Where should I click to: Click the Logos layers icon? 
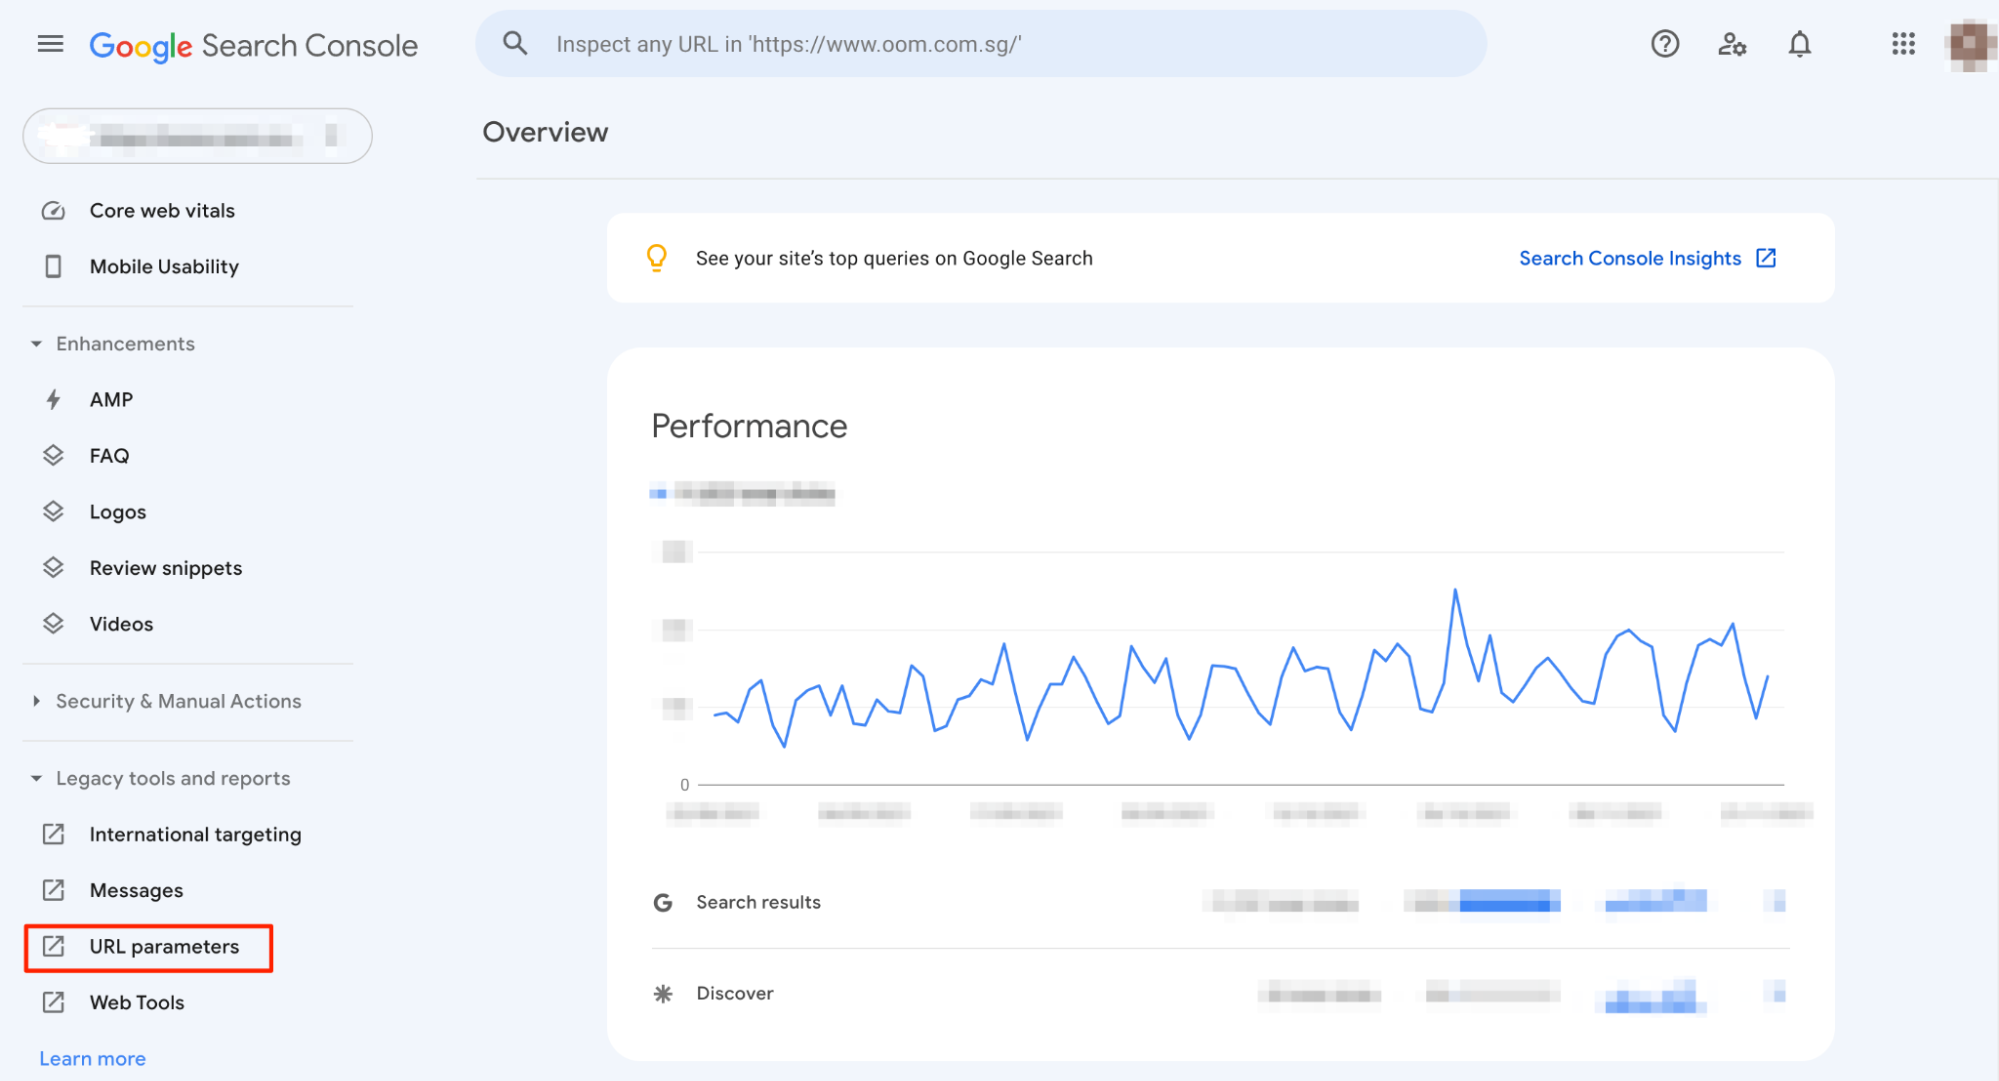point(53,512)
